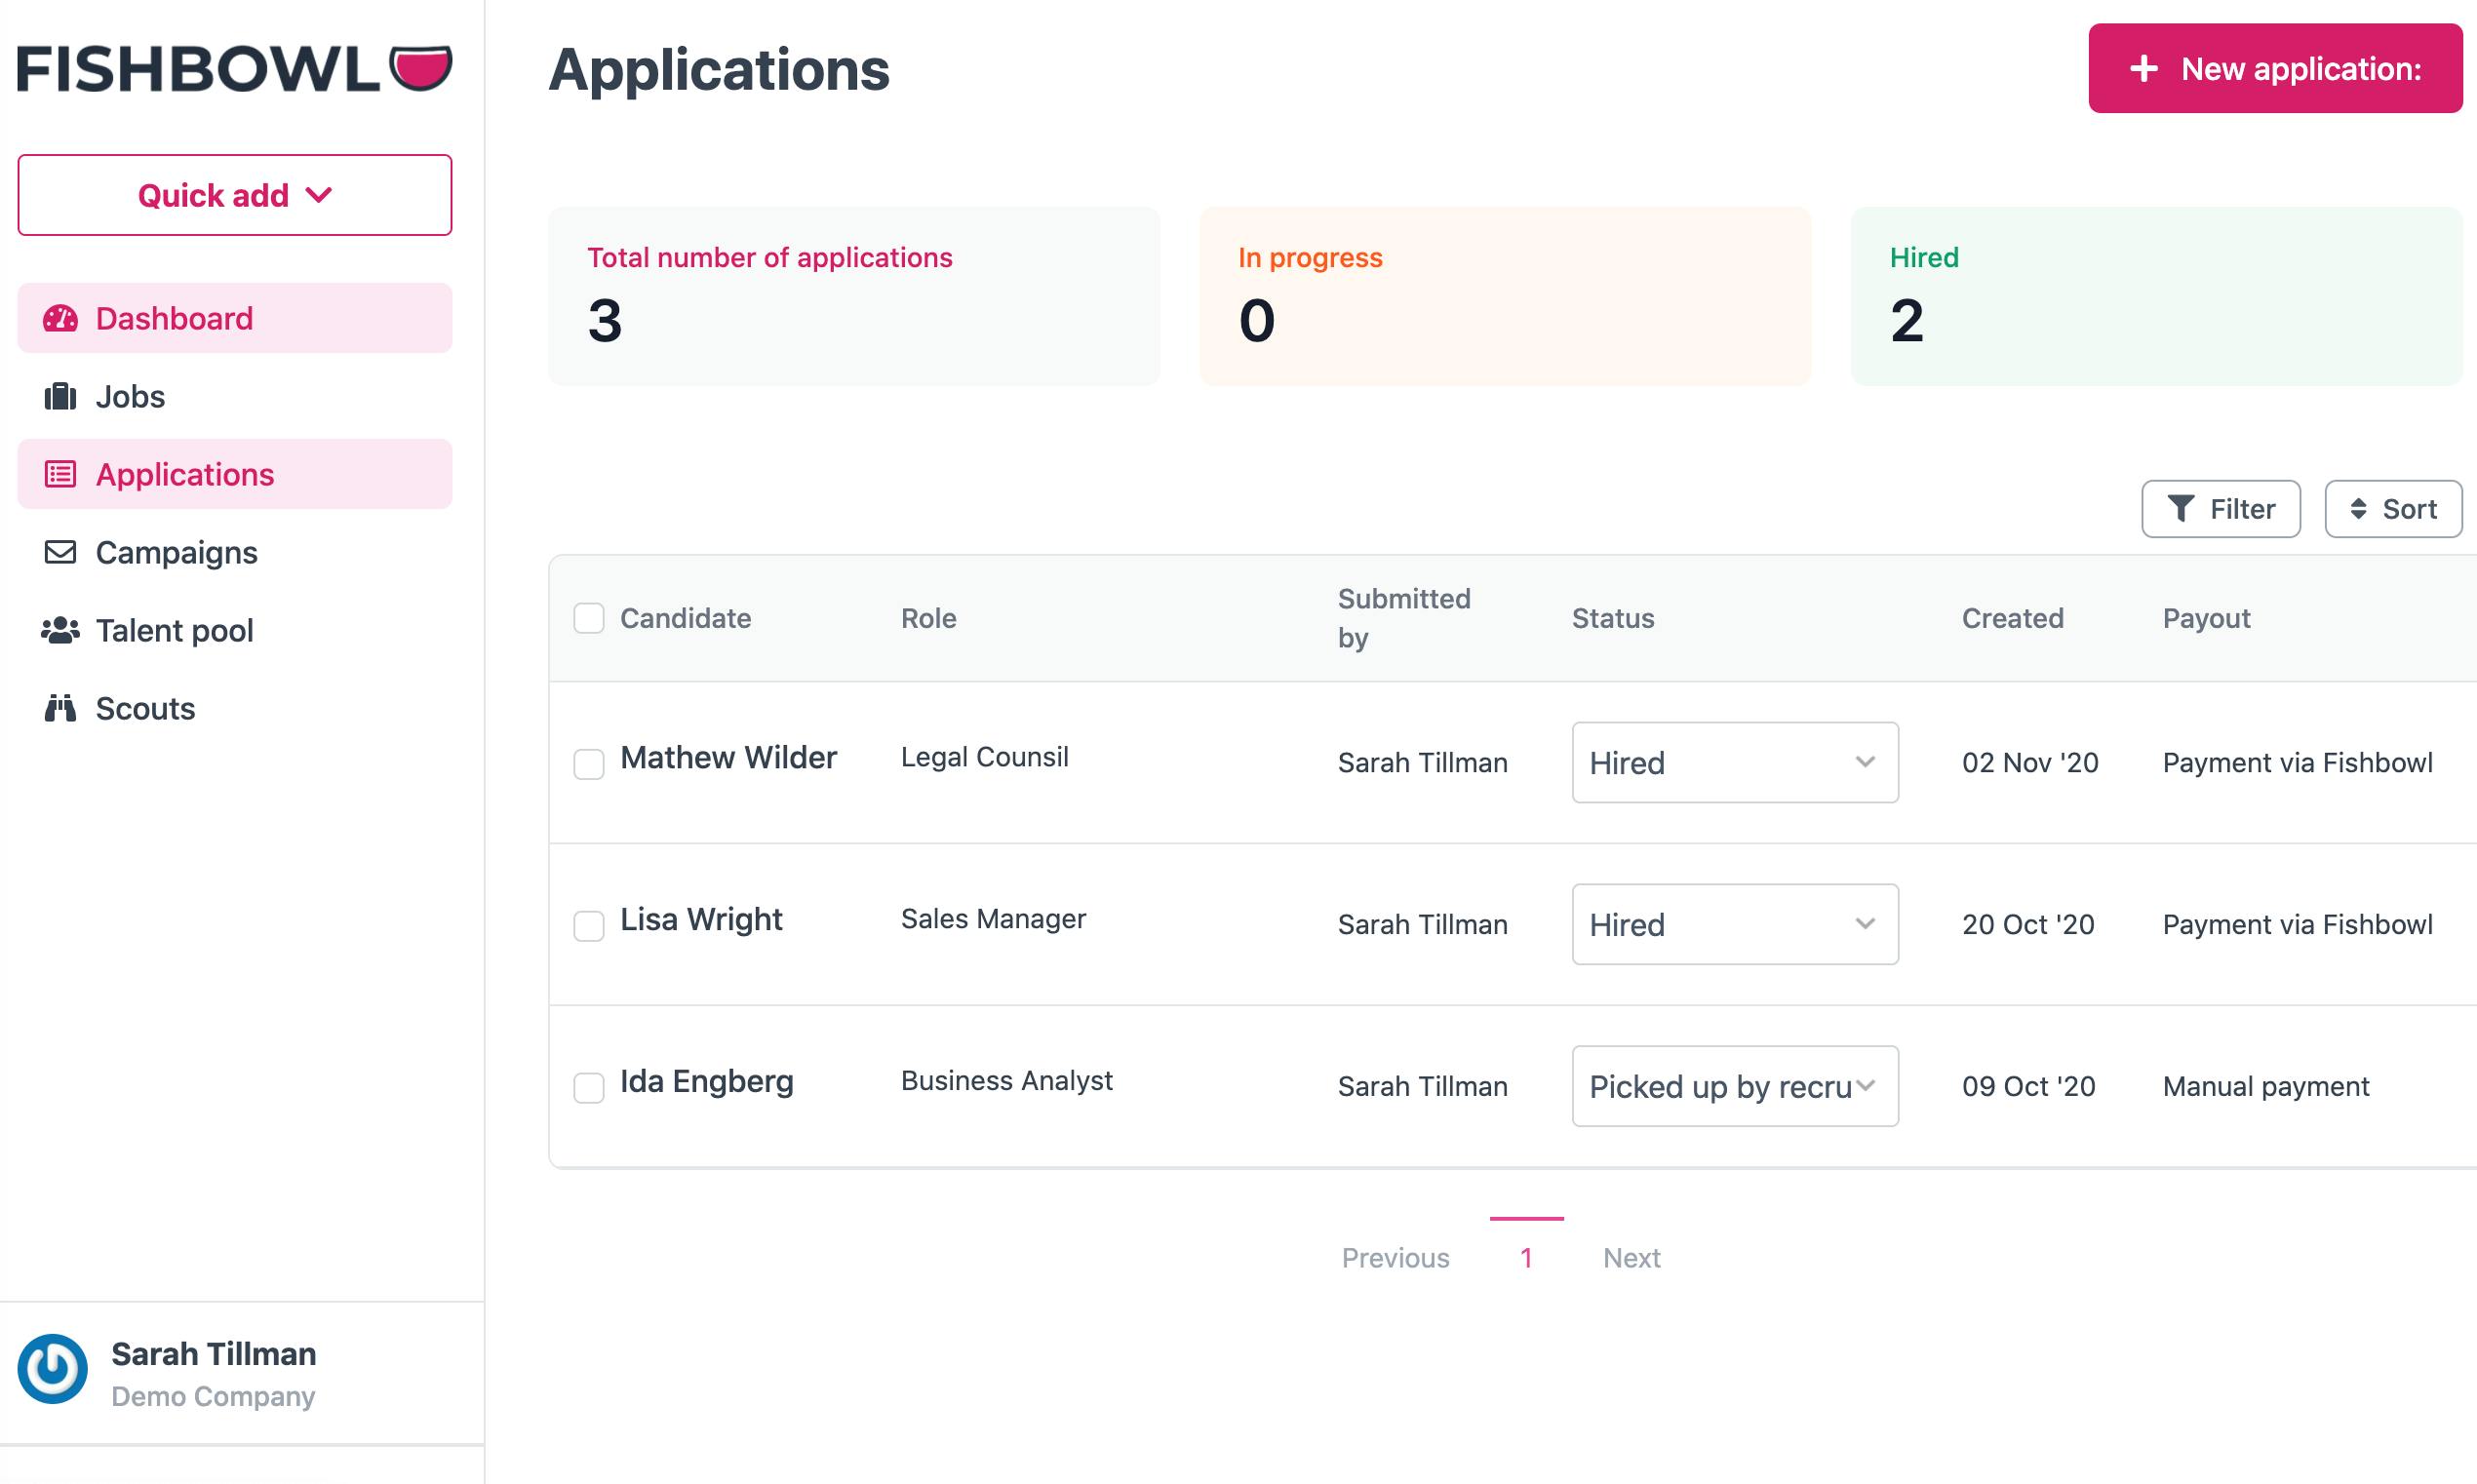Viewport: 2477px width, 1484px height.
Task: Click the Fishbowl logo bowl icon
Action: (x=420, y=68)
